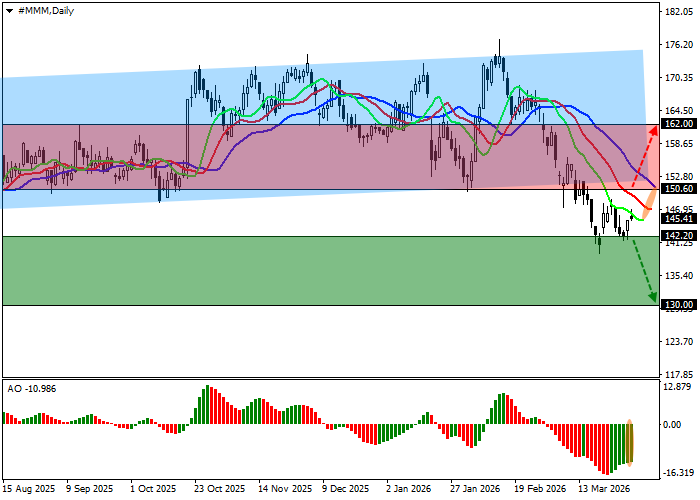Viewport: 700px width, 500px height.
Task: Select the 150.60 price level tag
Action: (x=679, y=189)
